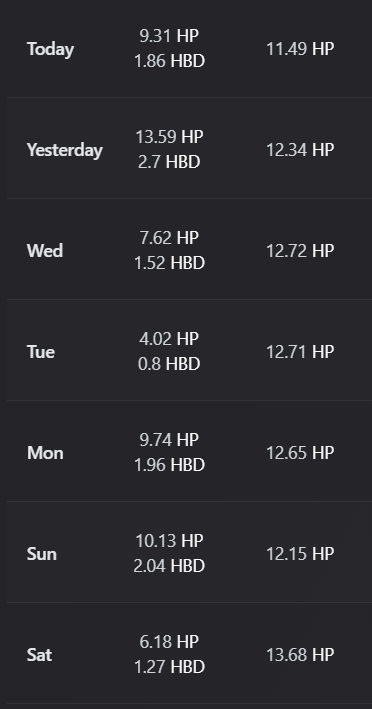Select the 13.59 HP value for Yesterday
This screenshot has height=709, width=372.
169,137
